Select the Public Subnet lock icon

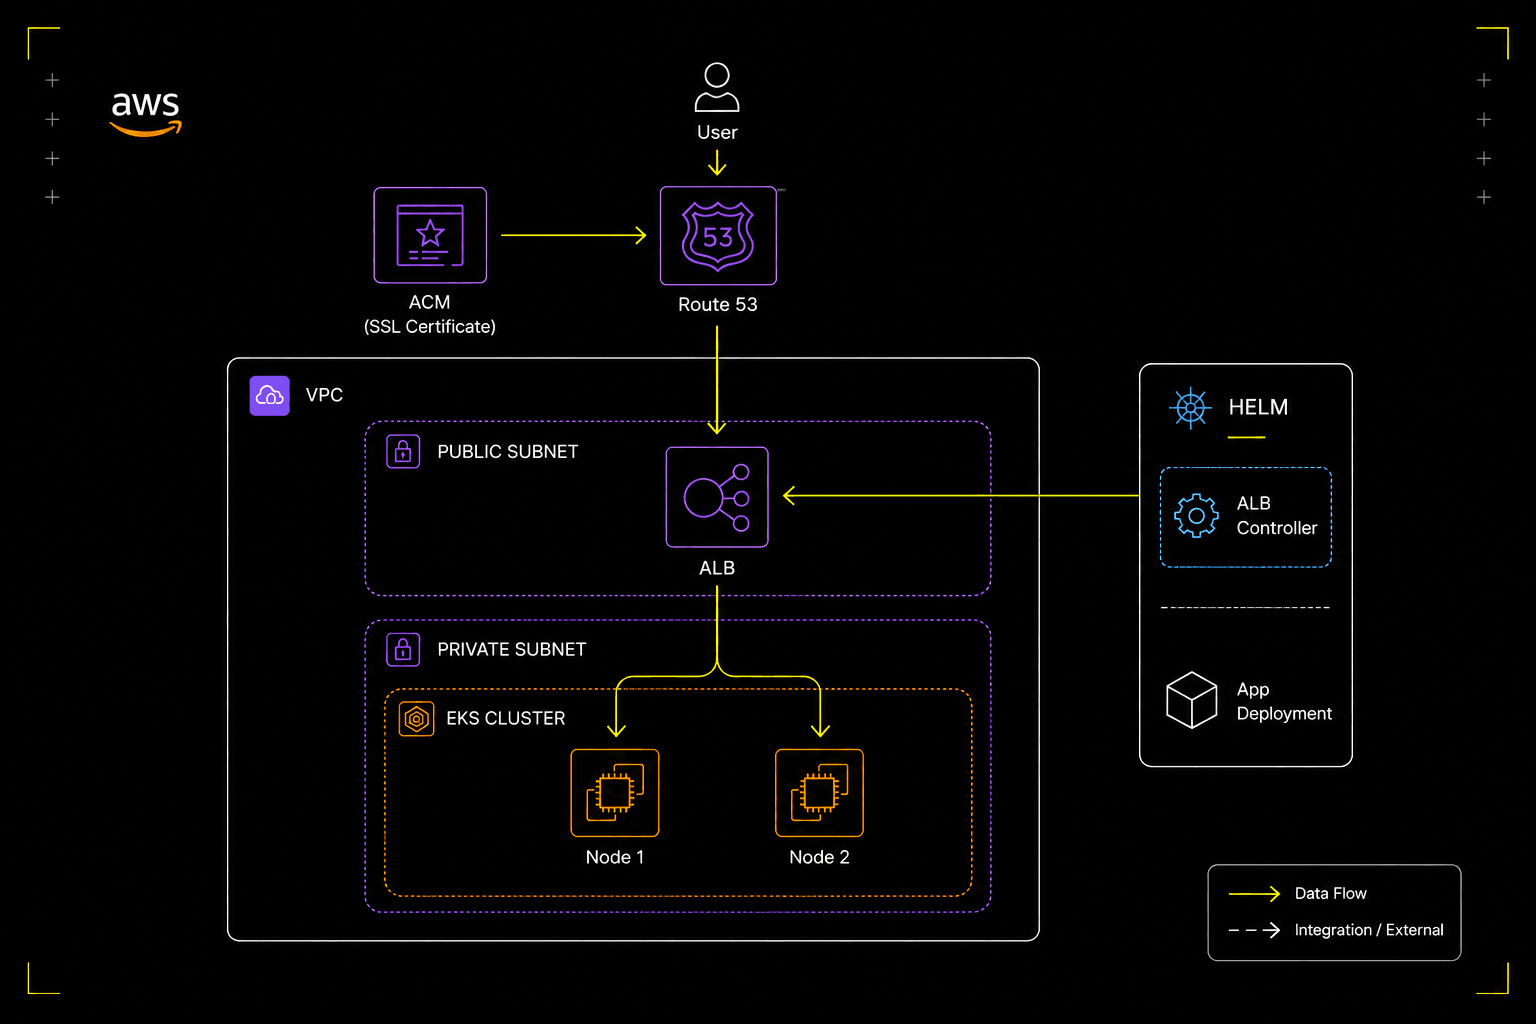click(403, 452)
